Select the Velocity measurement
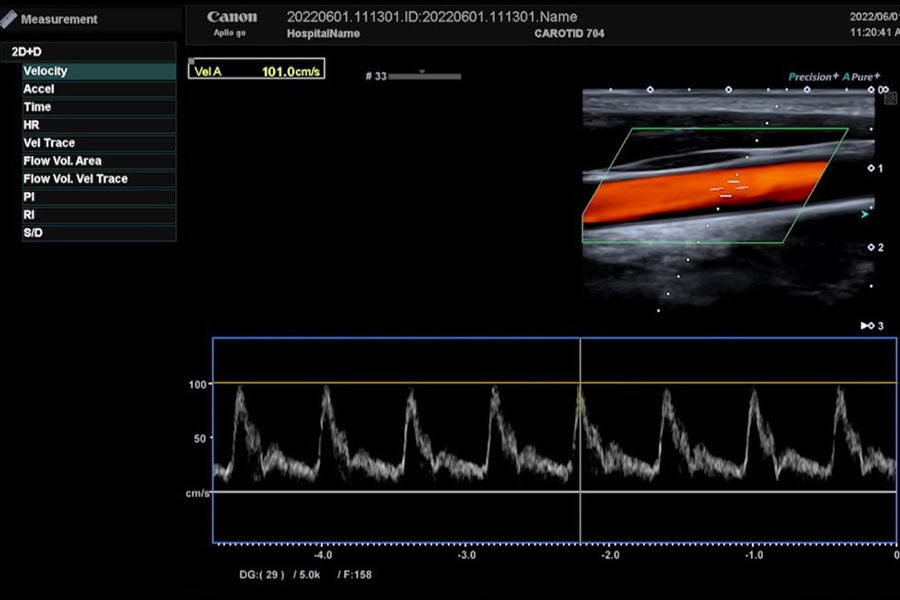Screen dimensions: 900x600 click(x=99, y=71)
